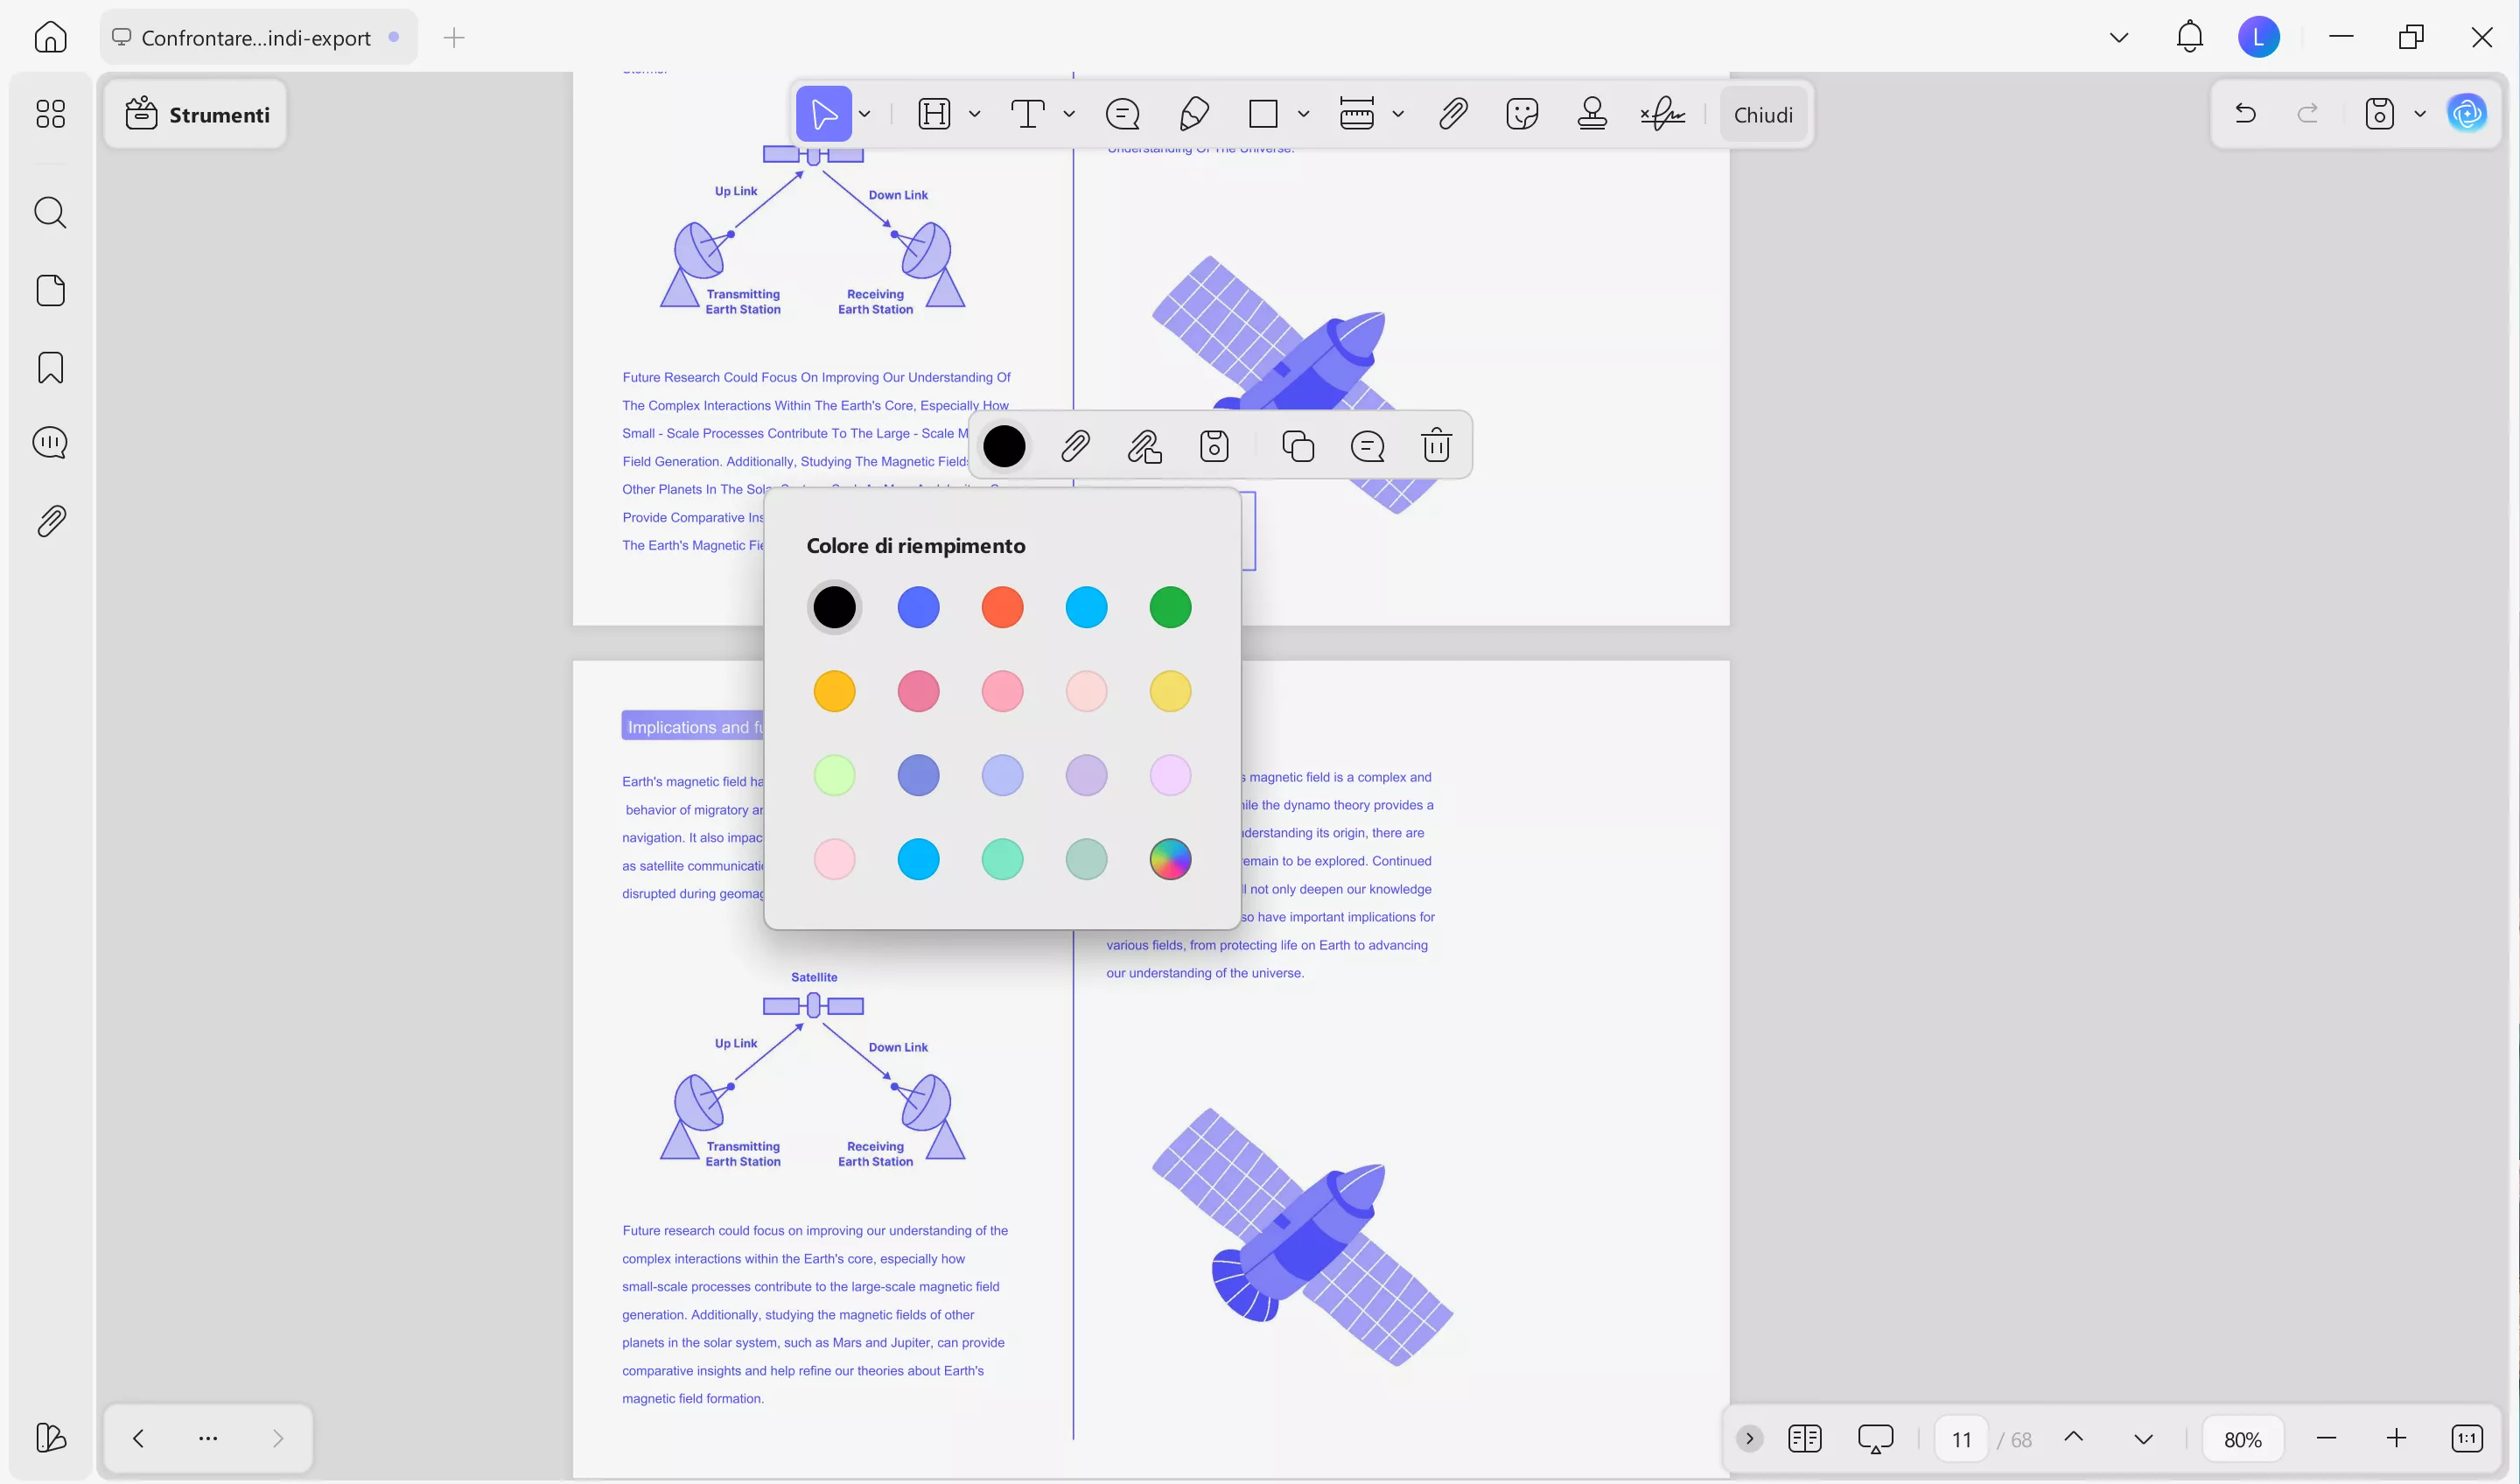This screenshot has width=2520, height=1484.
Task: Click the AI assistant icon top right
Action: [x=2467, y=114]
